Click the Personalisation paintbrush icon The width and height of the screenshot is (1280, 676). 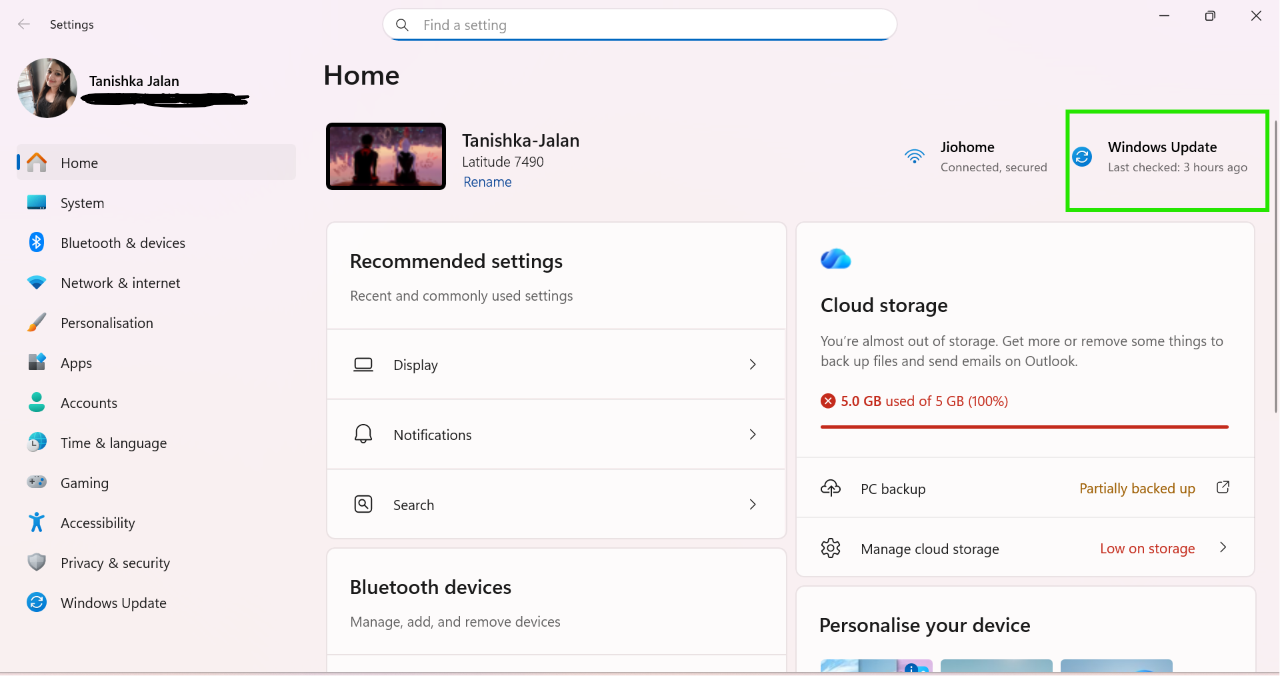[x=37, y=322]
